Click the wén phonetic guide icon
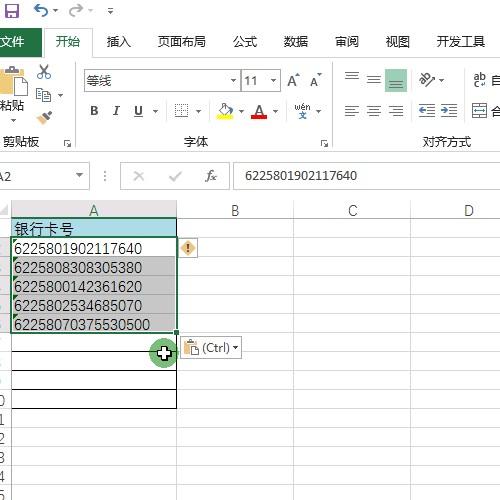This screenshot has height=500, width=500. point(302,111)
